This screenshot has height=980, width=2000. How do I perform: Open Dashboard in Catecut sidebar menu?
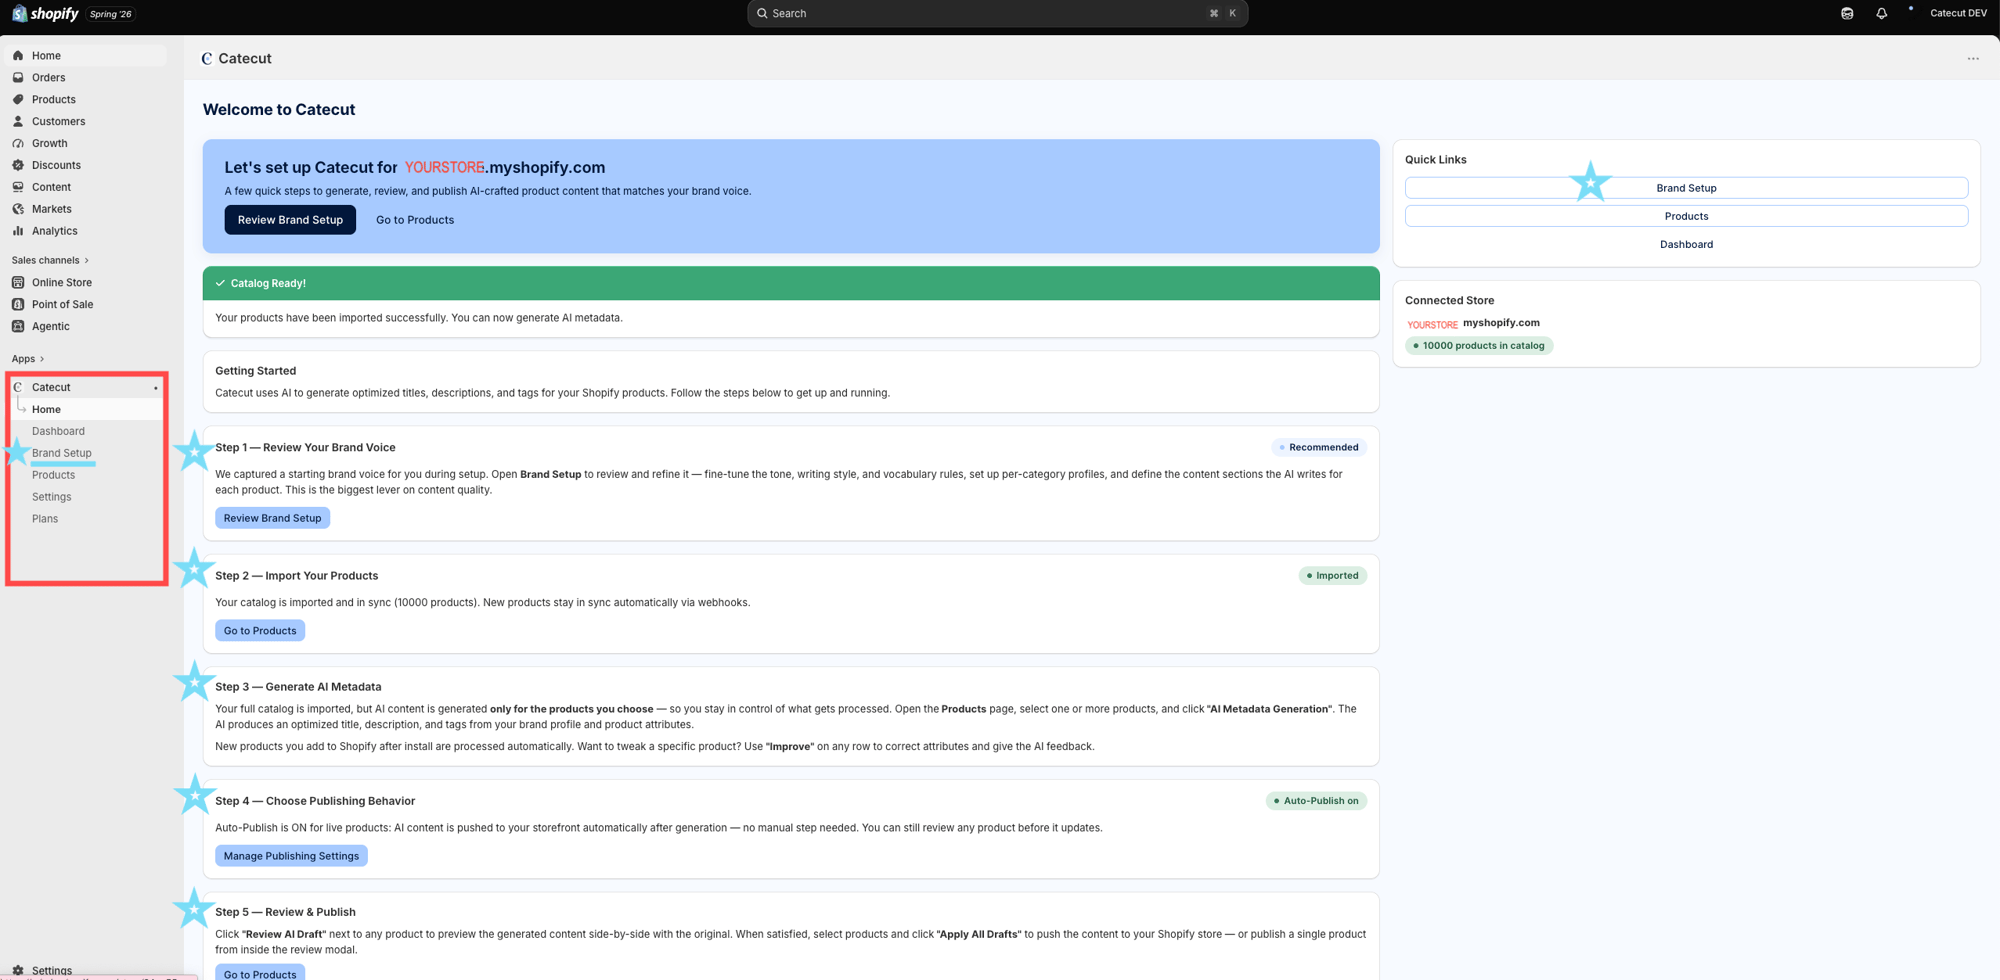pos(58,431)
